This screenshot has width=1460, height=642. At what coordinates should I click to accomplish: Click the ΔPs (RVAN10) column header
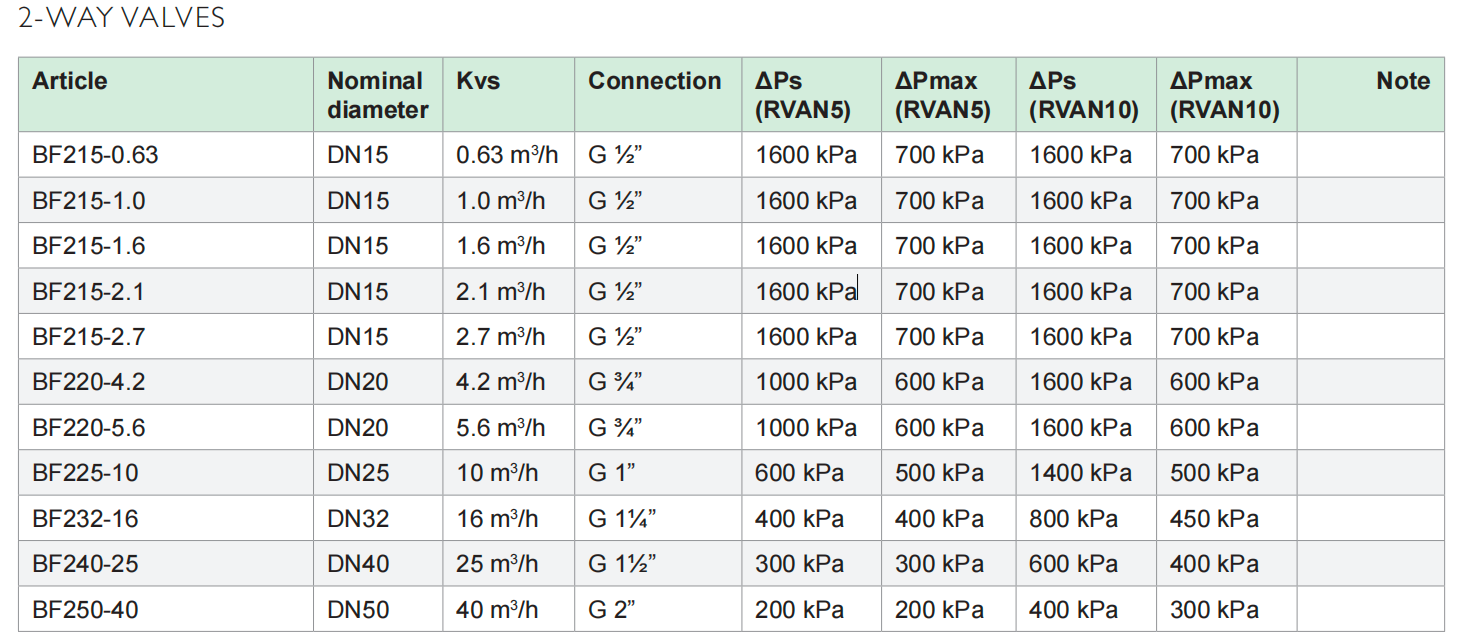(1084, 95)
